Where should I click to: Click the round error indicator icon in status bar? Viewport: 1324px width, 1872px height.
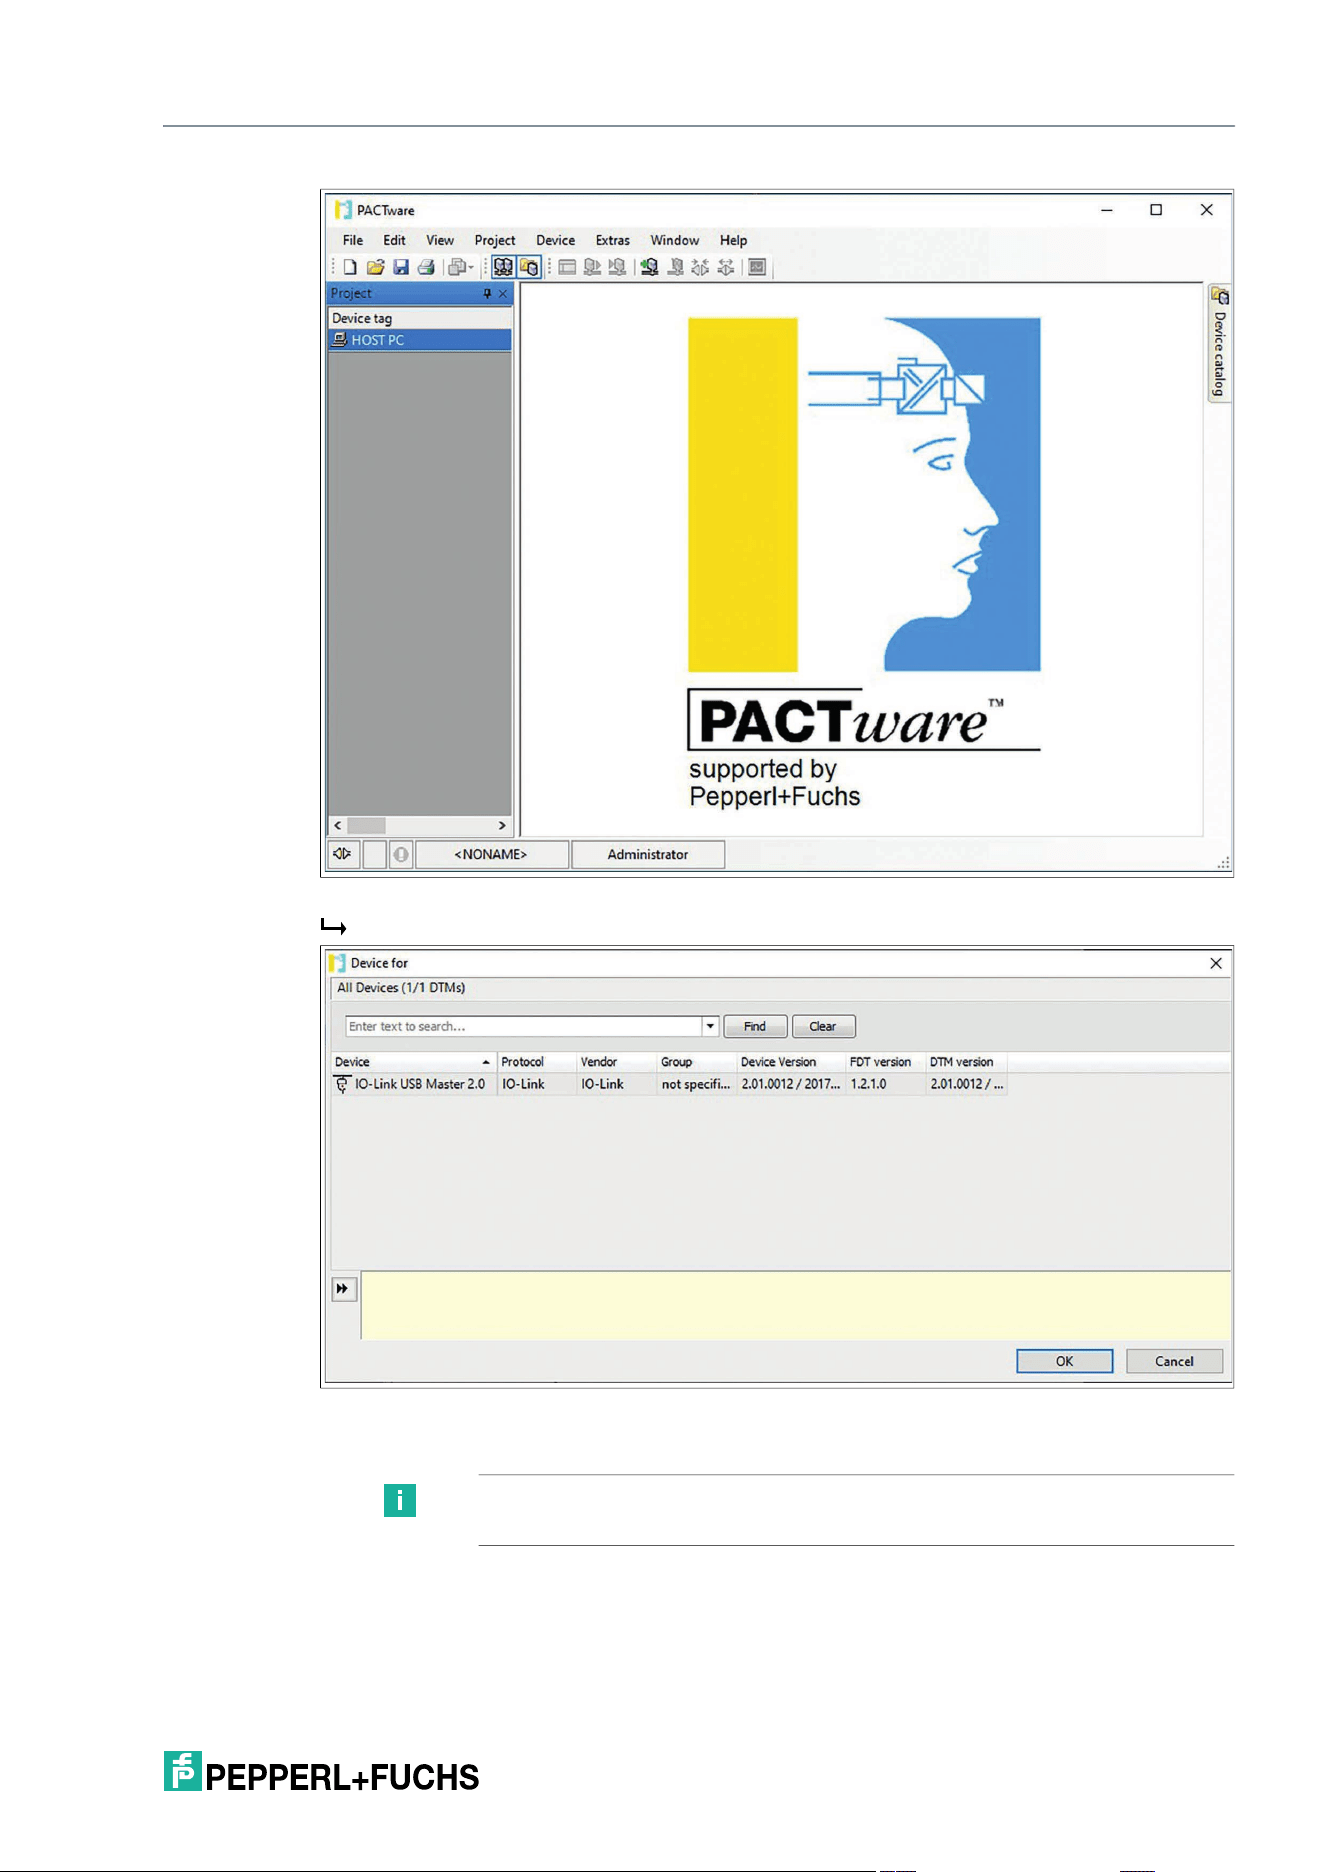tap(401, 854)
